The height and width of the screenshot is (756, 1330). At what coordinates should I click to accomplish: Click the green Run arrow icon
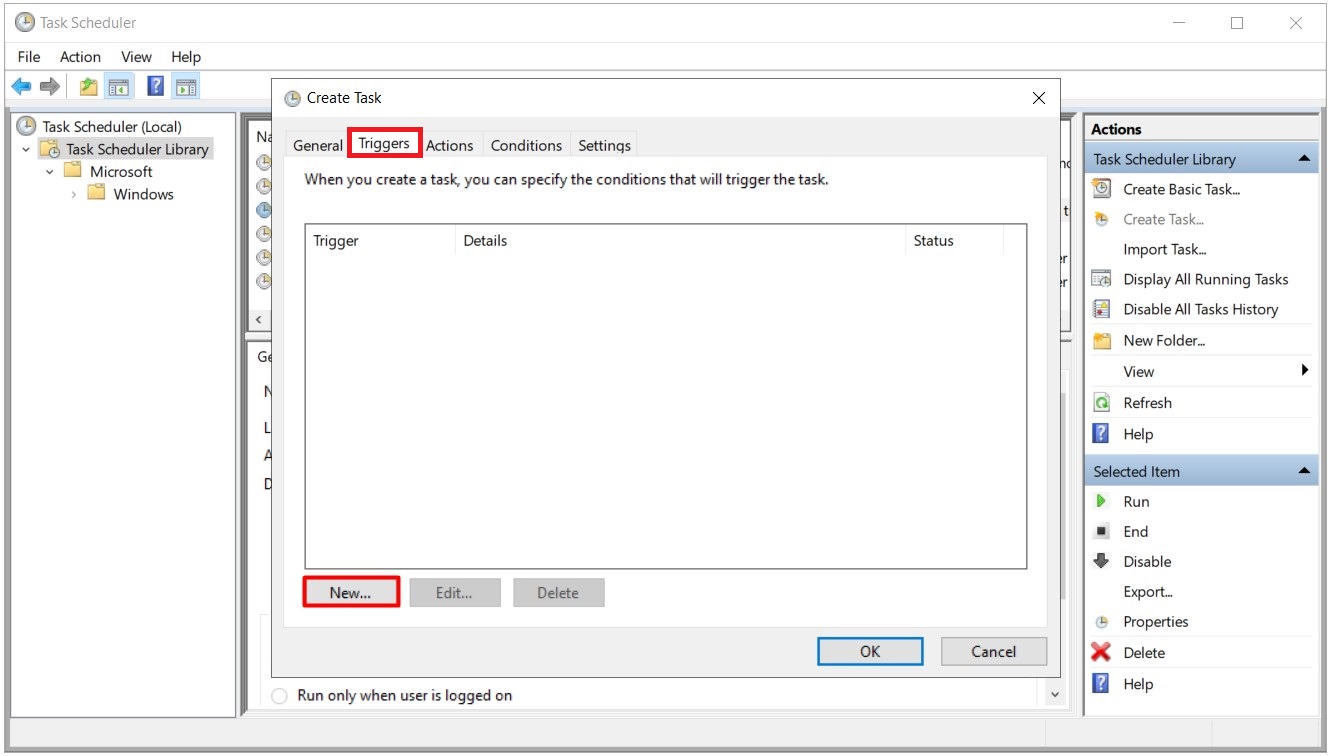[x=1101, y=501]
